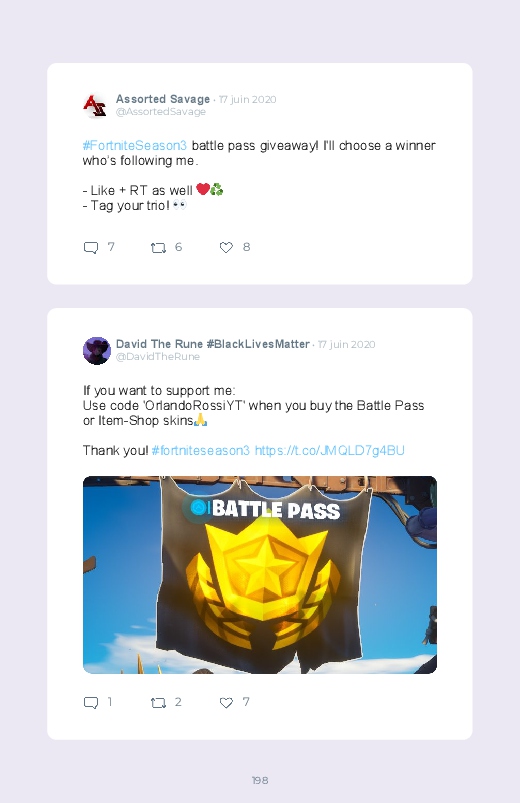Open Assorted Savage profile avatar
The width and height of the screenshot is (520, 803).
click(96, 105)
